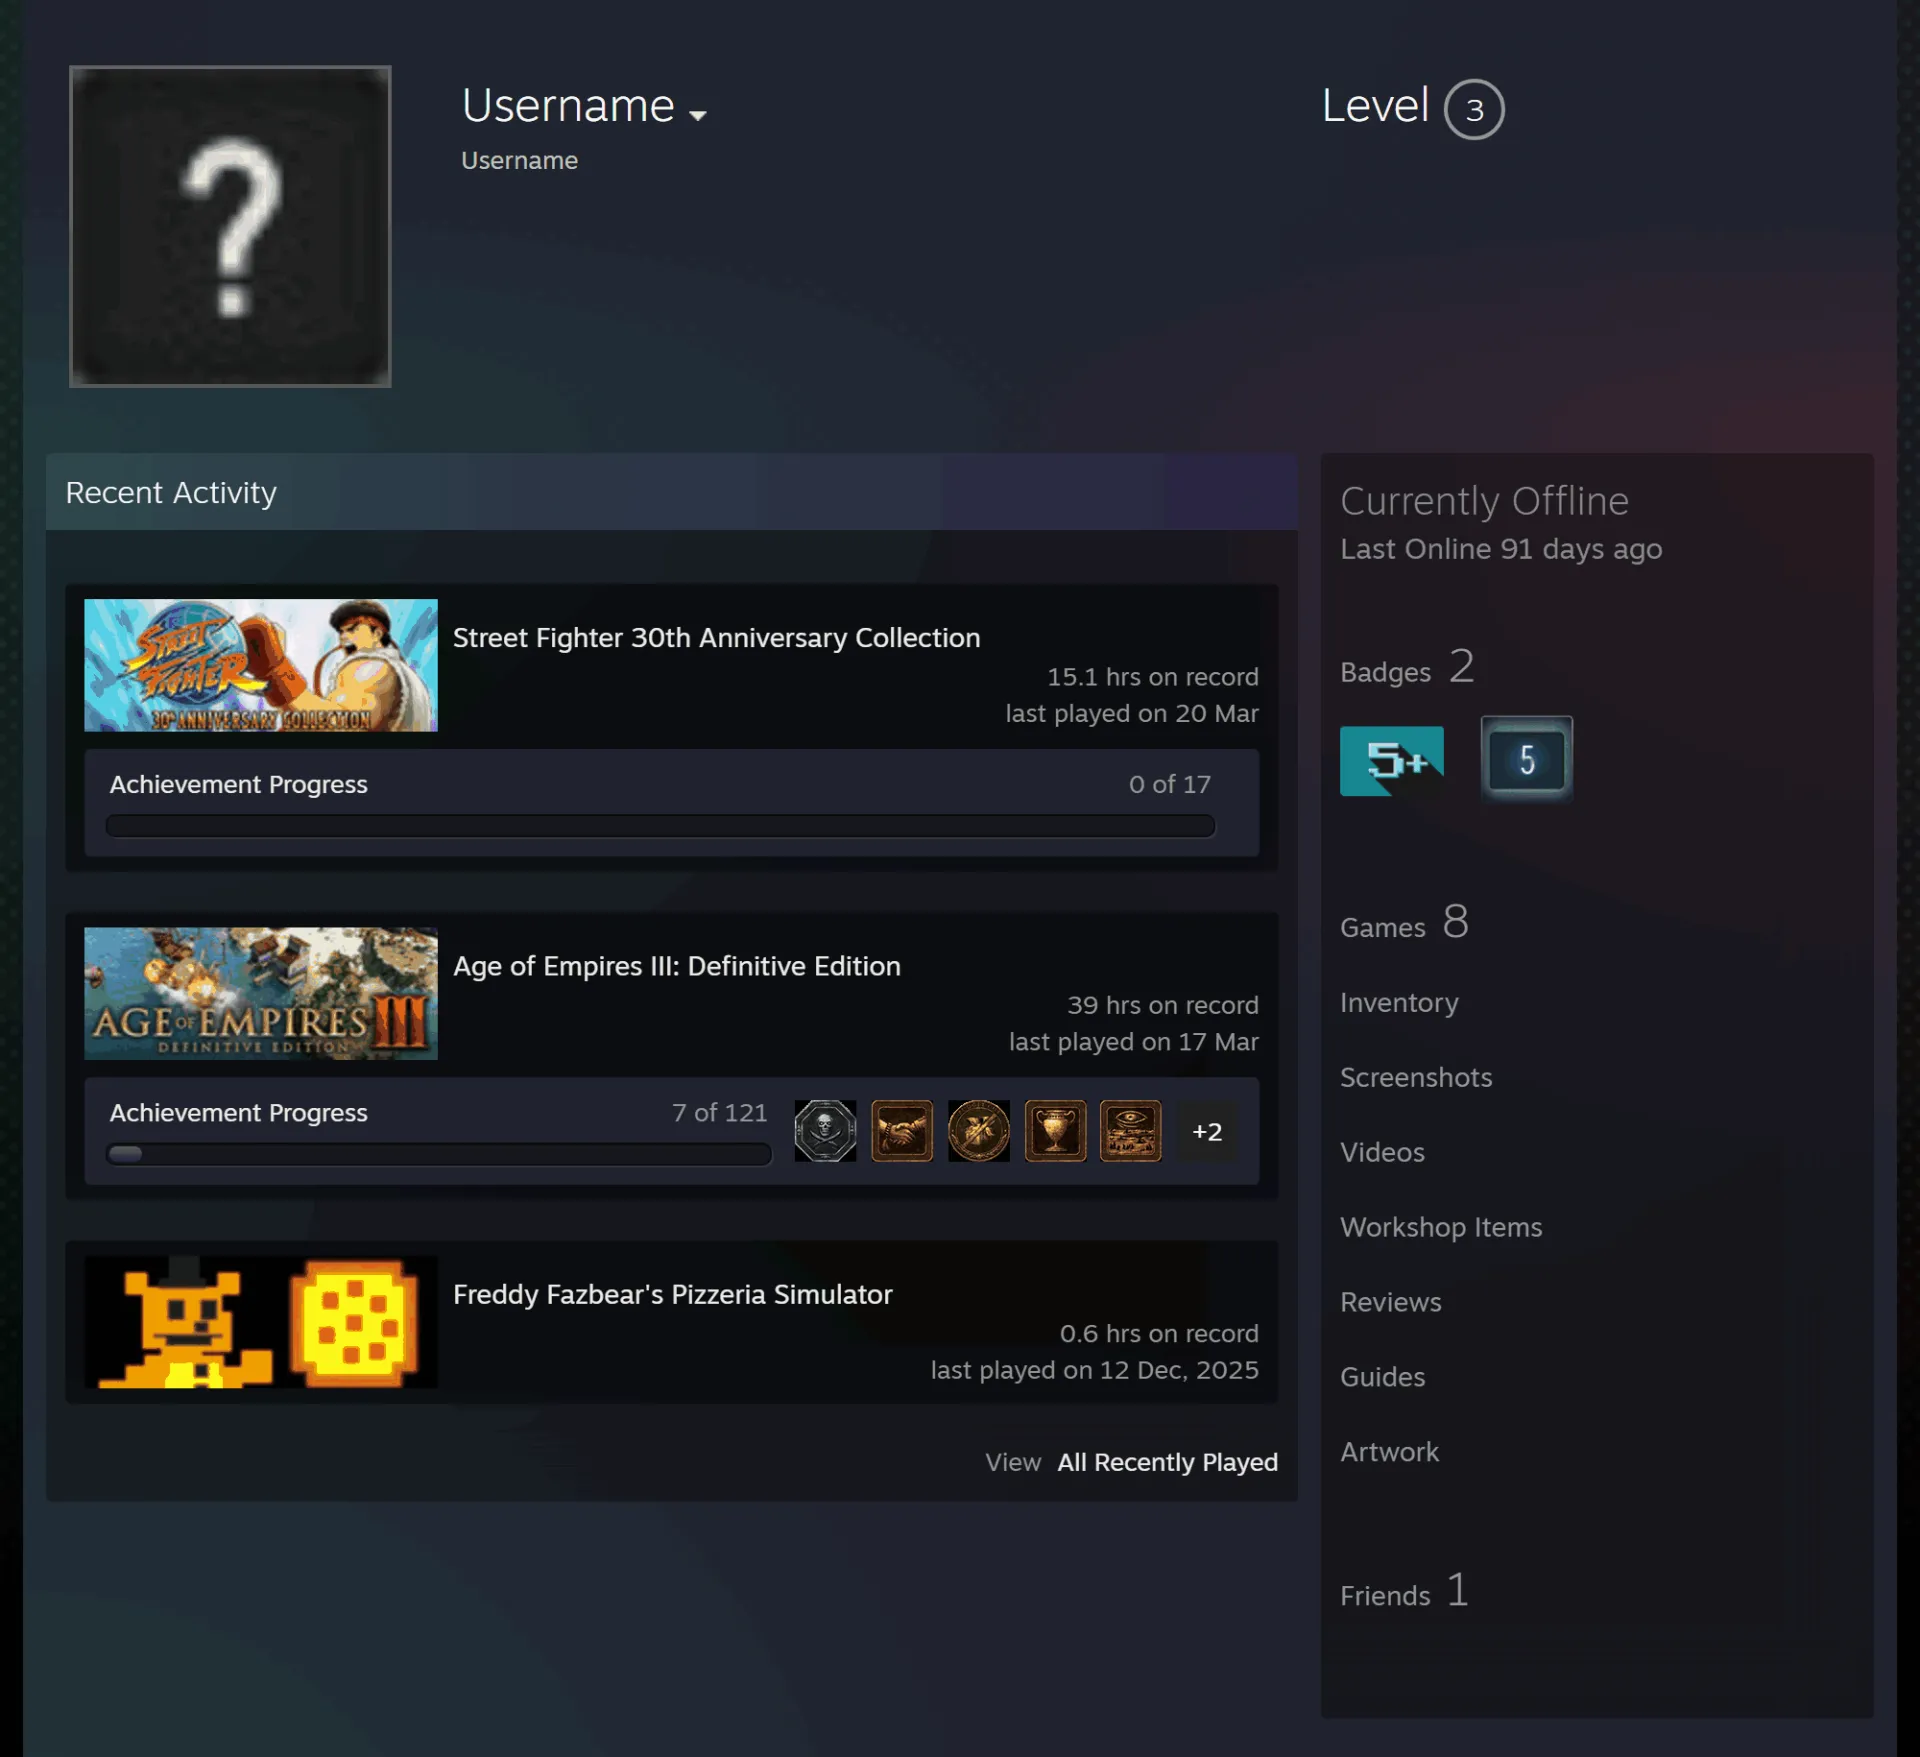Expand the Username dropdown arrow
Image resolution: width=1920 pixels, height=1757 pixels.
(x=698, y=115)
